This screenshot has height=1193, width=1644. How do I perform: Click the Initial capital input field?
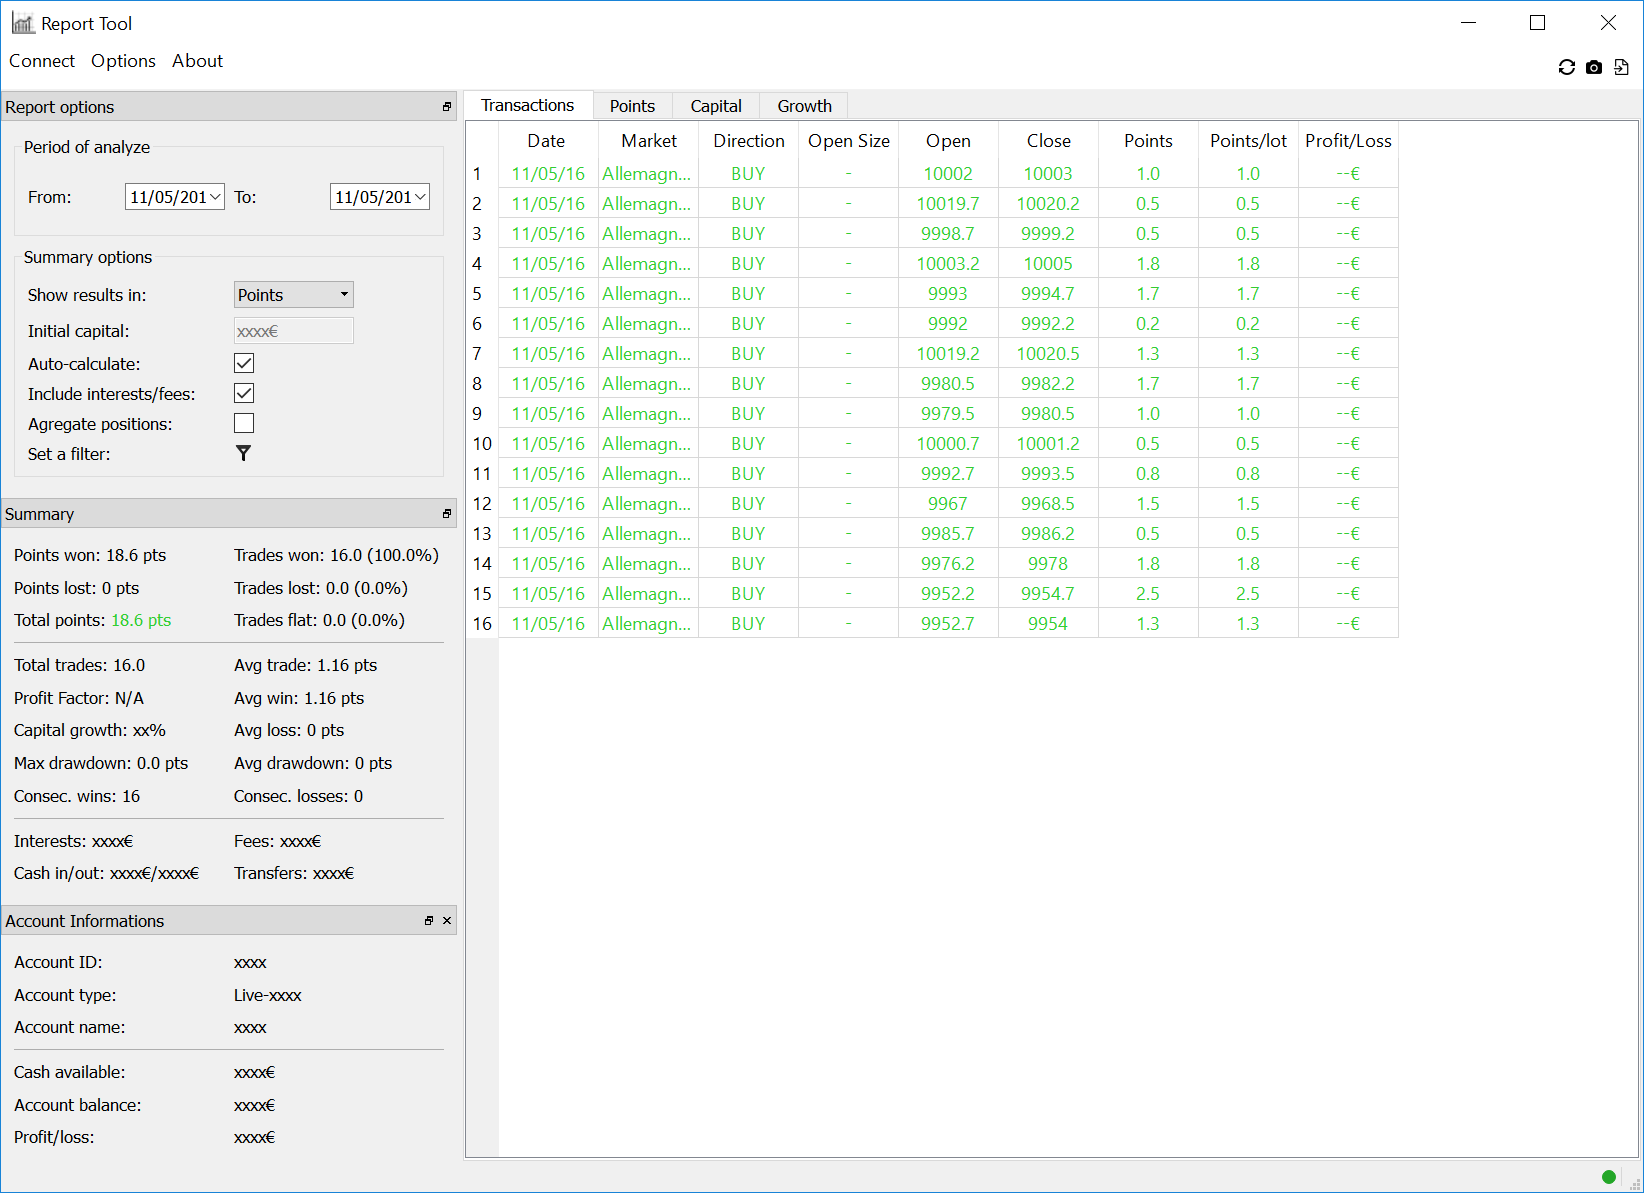[x=294, y=331]
